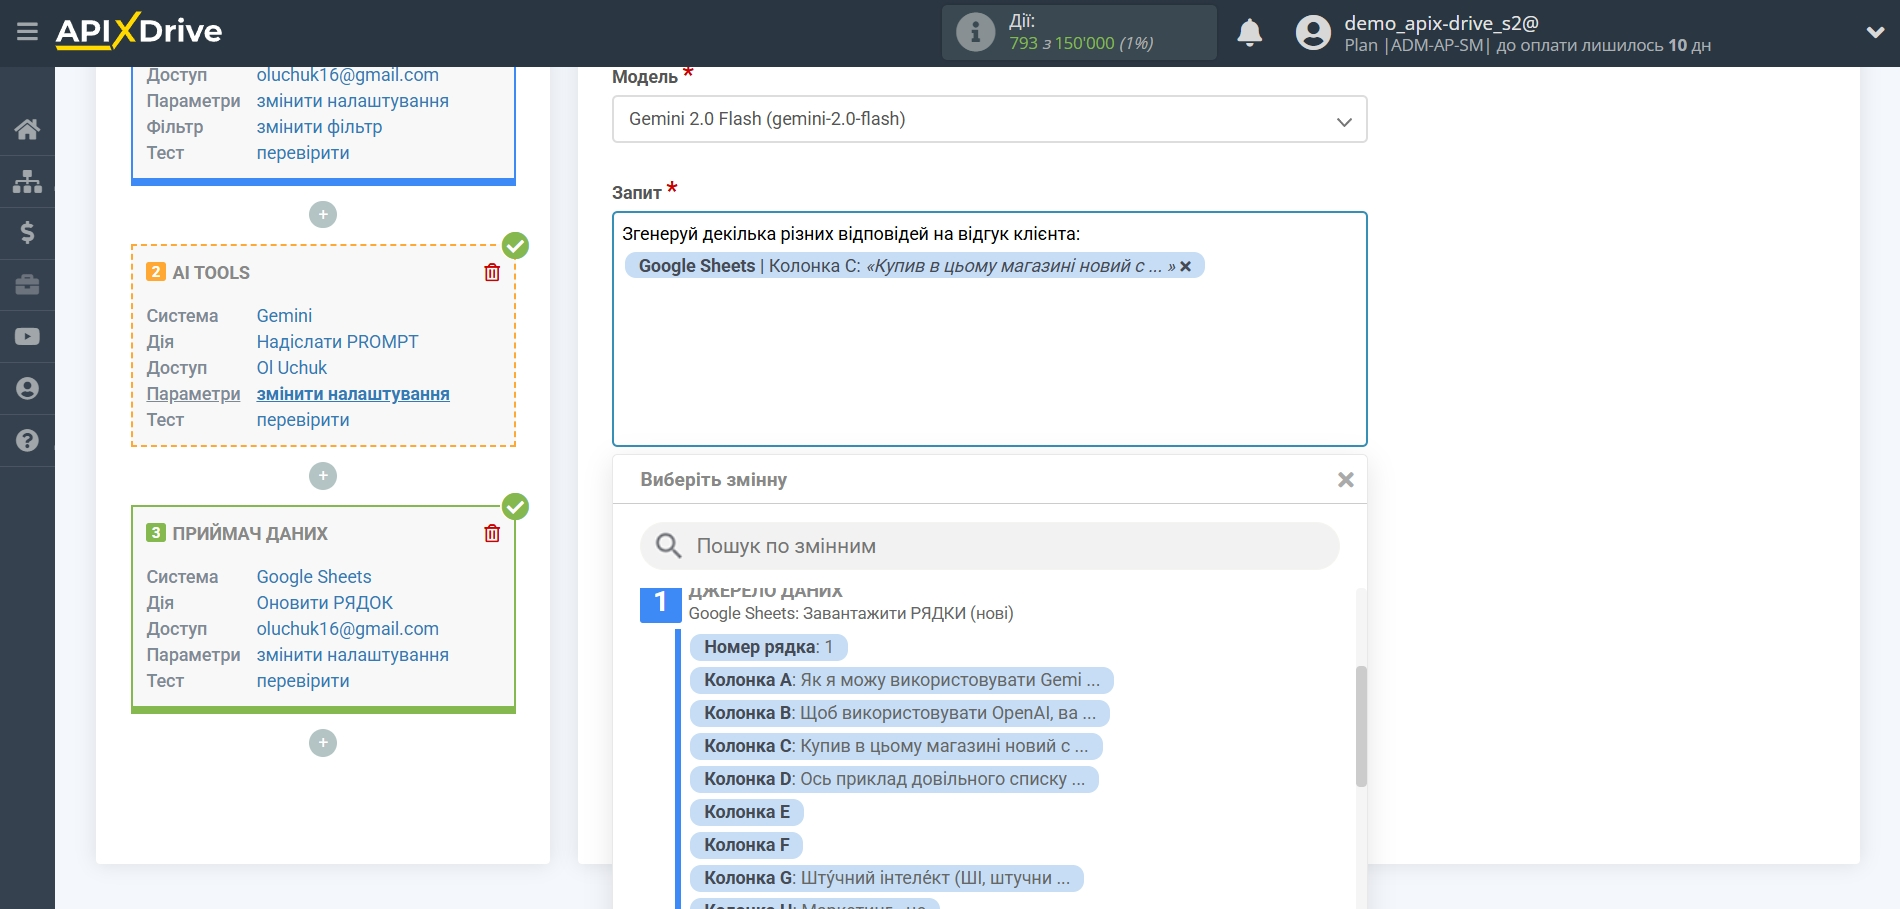The height and width of the screenshot is (909, 1900).
Task: Delete the AI TOOLS block
Action: click(x=492, y=272)
